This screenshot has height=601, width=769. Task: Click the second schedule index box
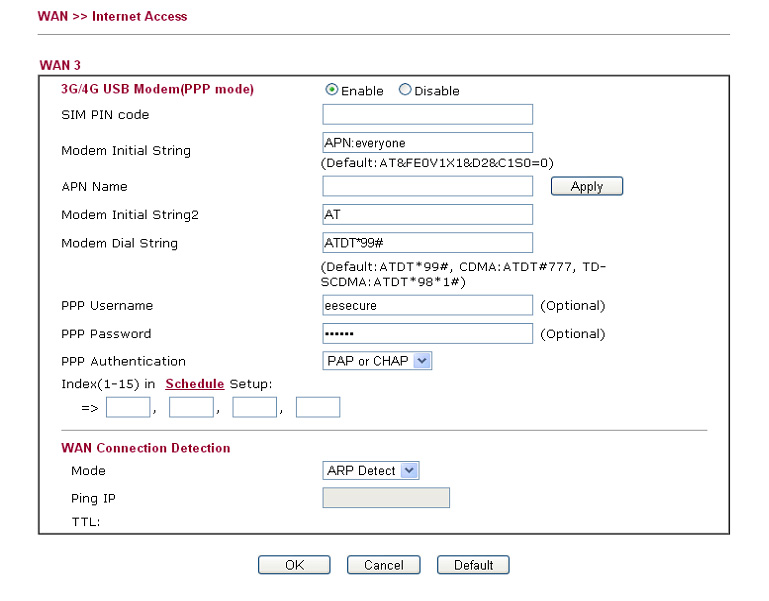tap(191, 407)
